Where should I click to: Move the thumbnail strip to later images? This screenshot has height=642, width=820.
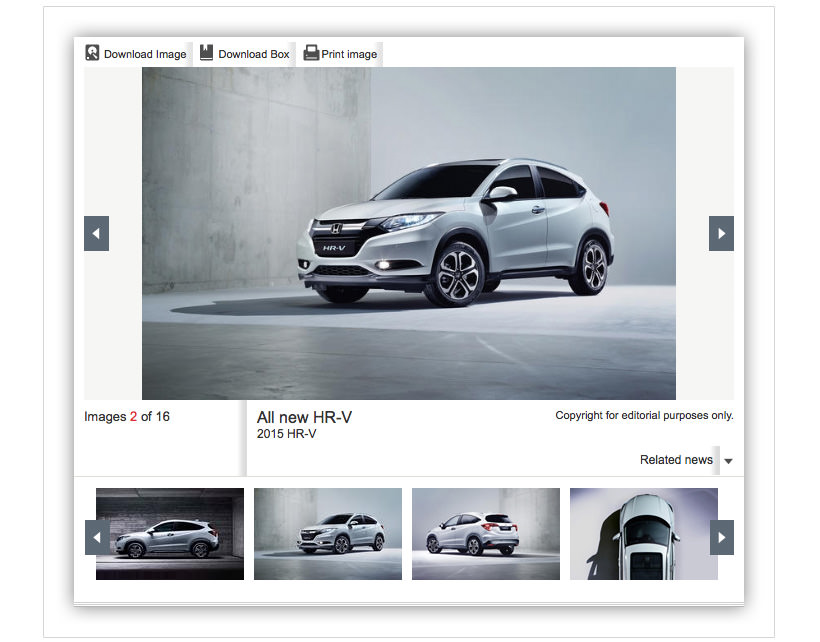click(x=722, y=537)
